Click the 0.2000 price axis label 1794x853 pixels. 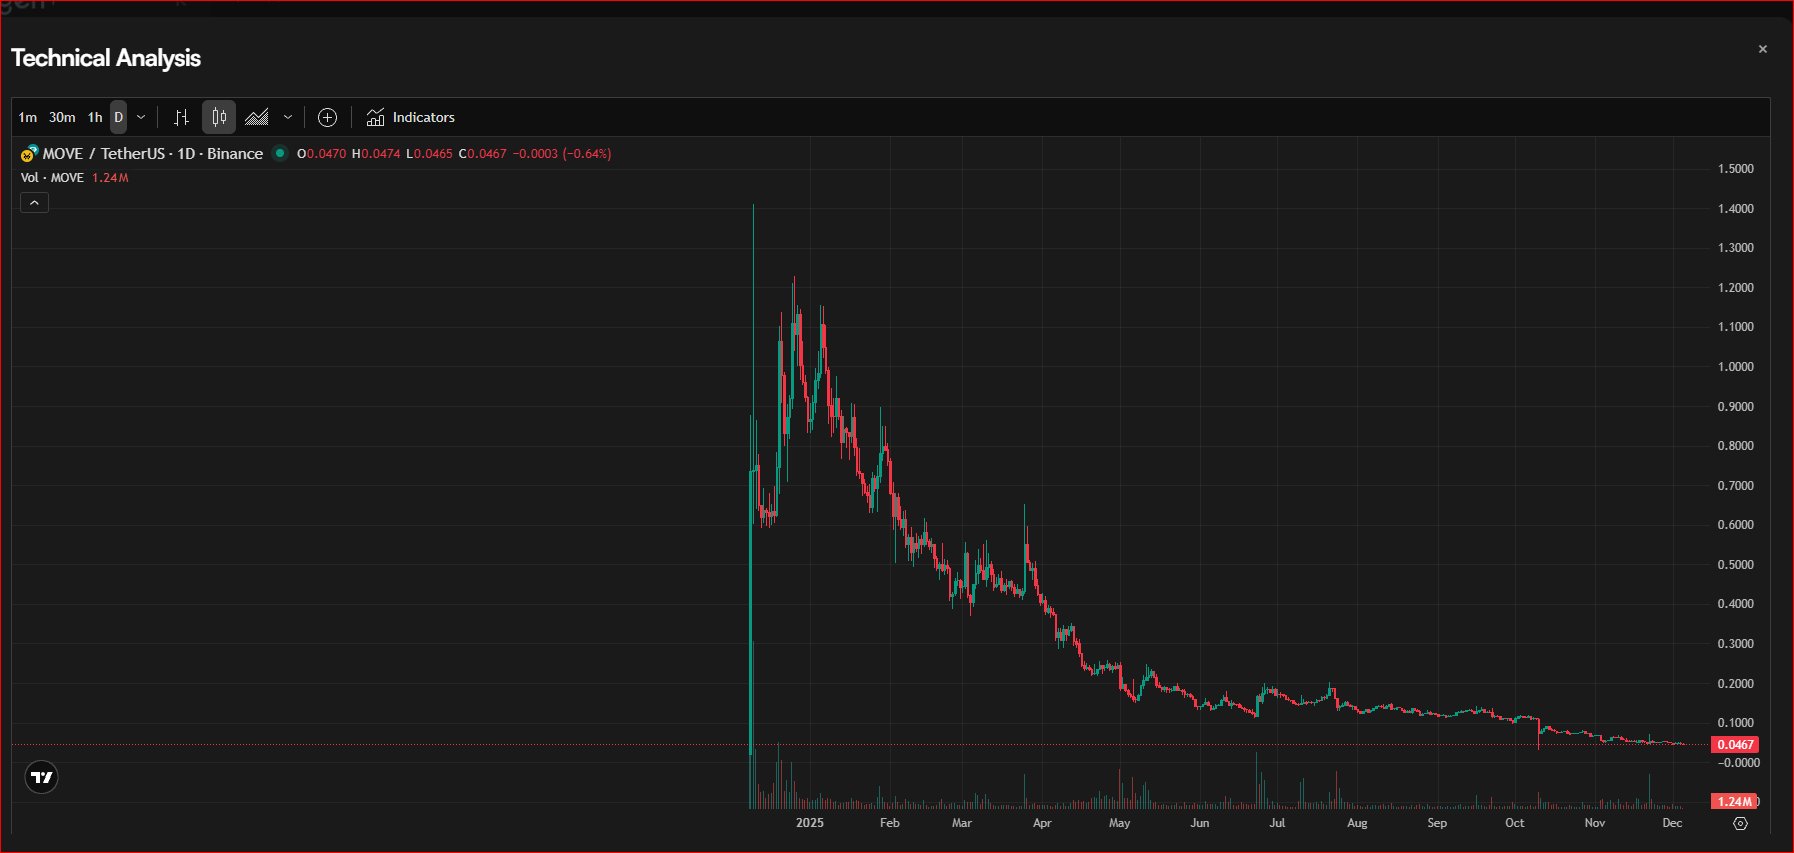point(1736,684)
